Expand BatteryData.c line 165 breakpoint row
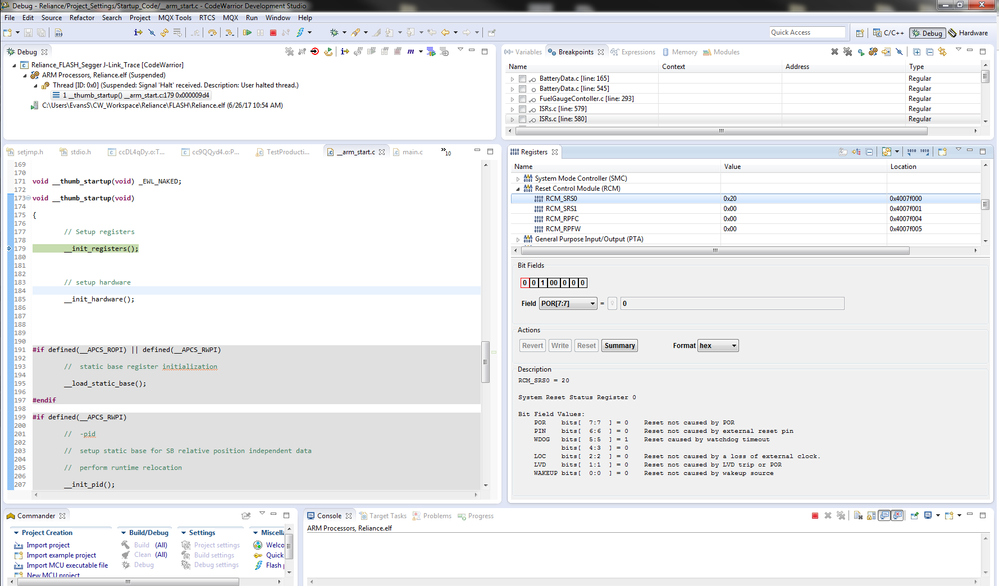This screenshot has height=586, width=999. (x=512, y=78)
